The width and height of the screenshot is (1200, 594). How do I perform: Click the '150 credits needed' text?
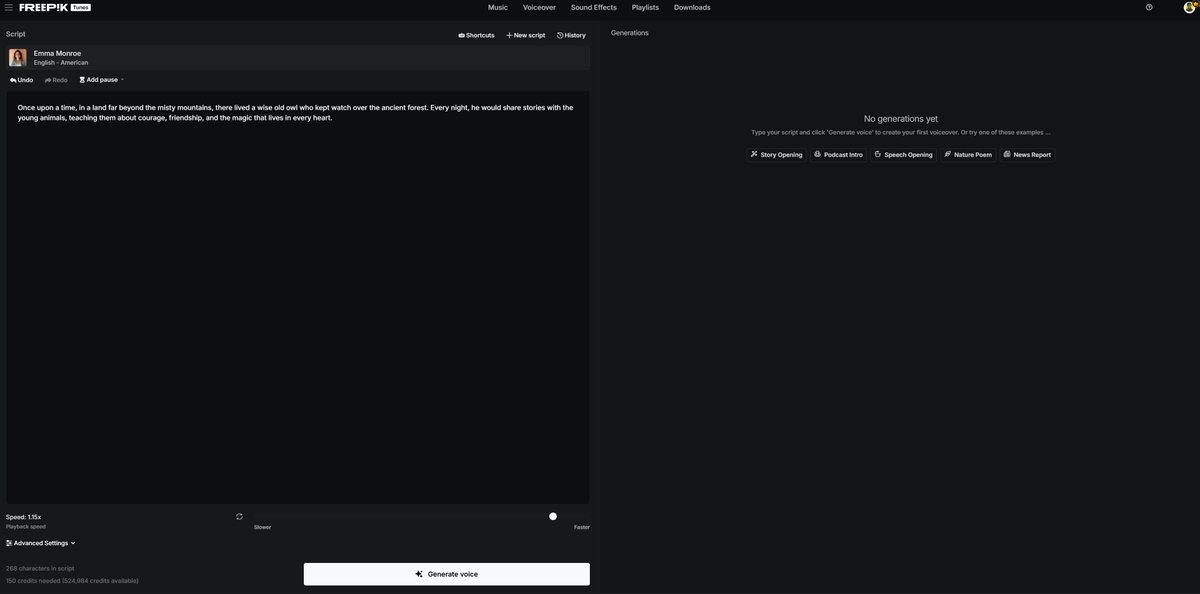point(72,581)
